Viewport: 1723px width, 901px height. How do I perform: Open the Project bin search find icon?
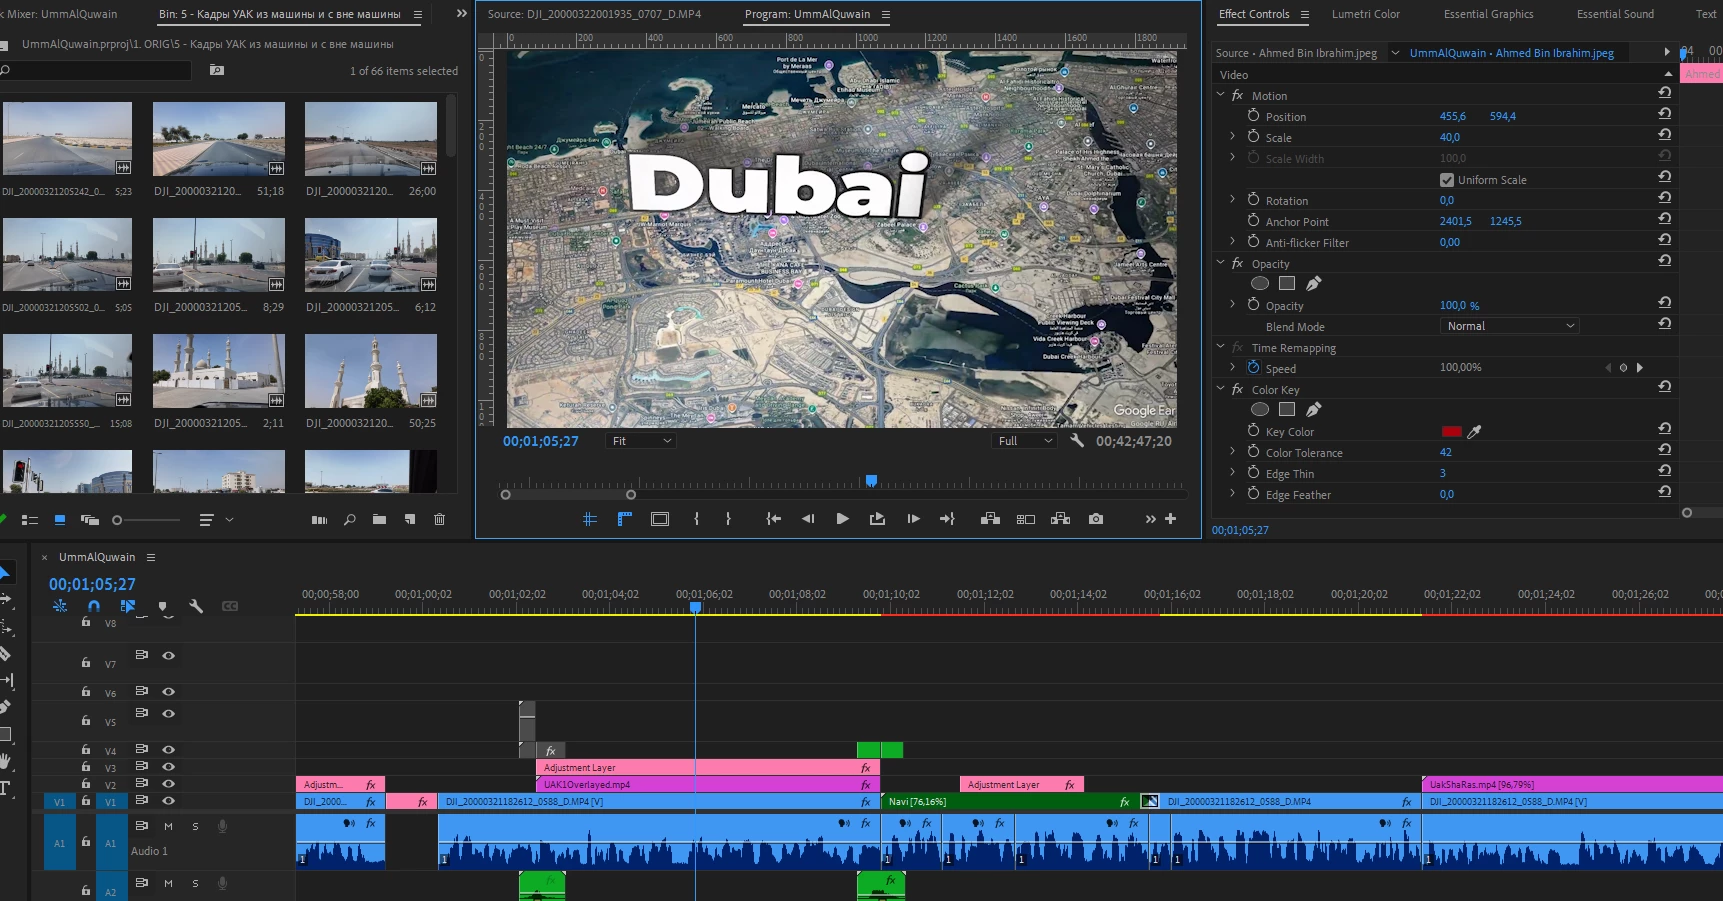click(349, 520)
